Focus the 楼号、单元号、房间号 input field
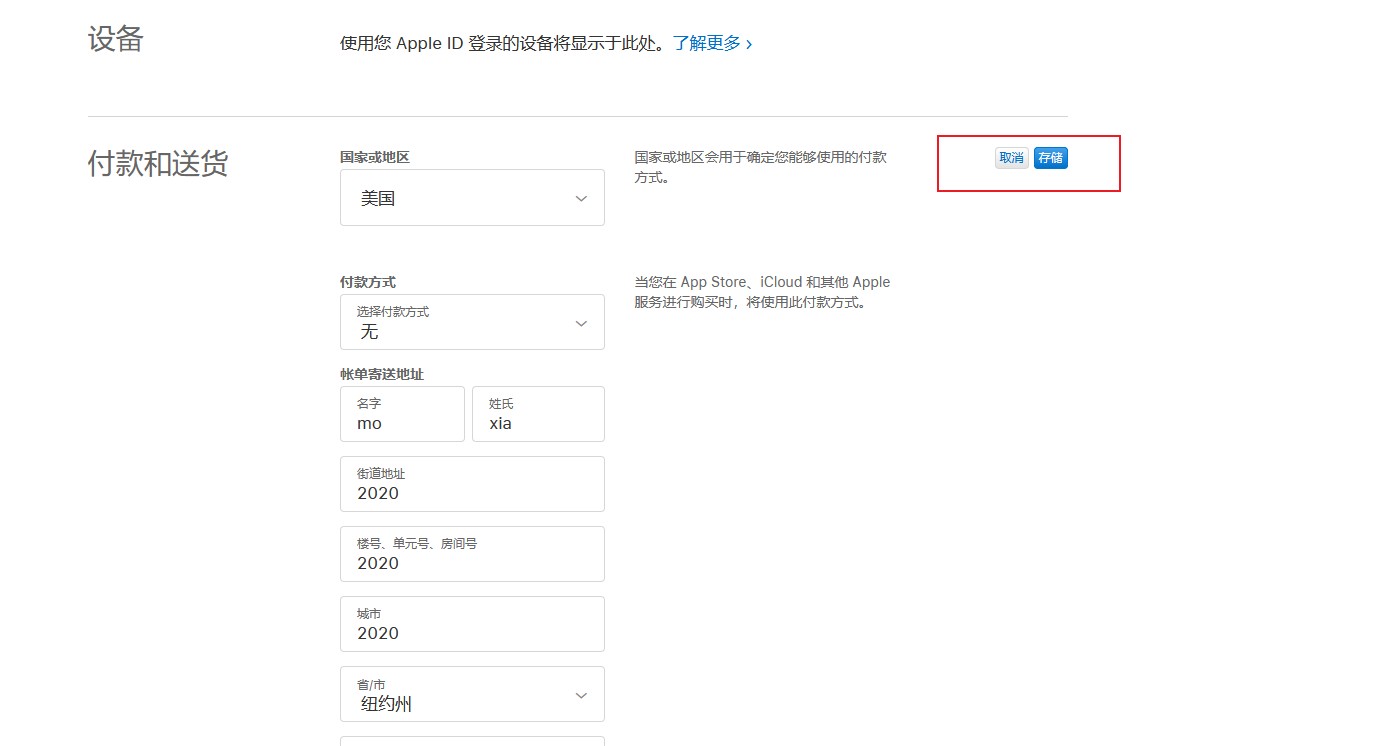1384x746 pixels. pos(472,554)
